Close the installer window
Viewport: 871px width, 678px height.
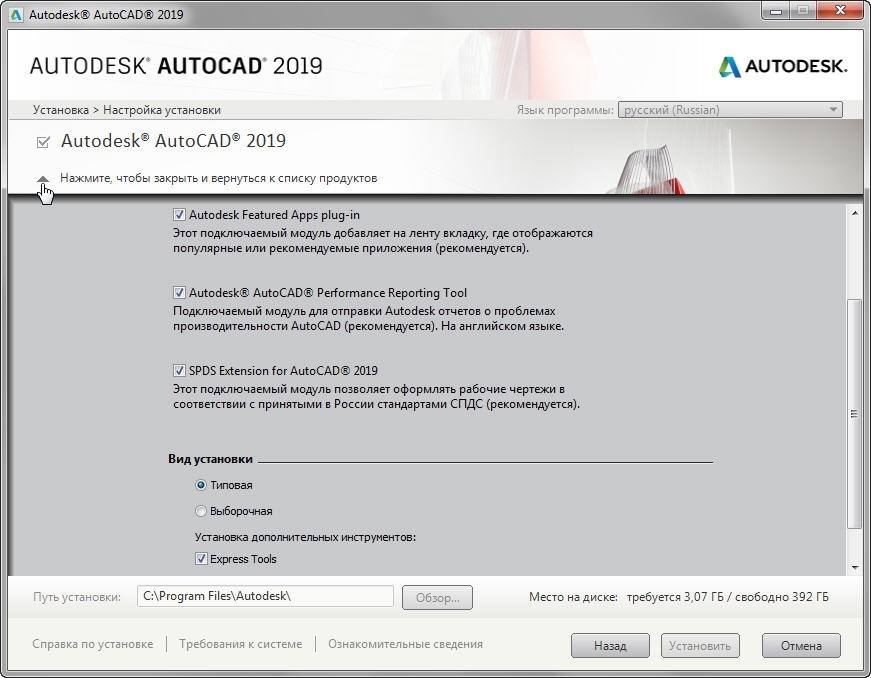pos(840,11)
